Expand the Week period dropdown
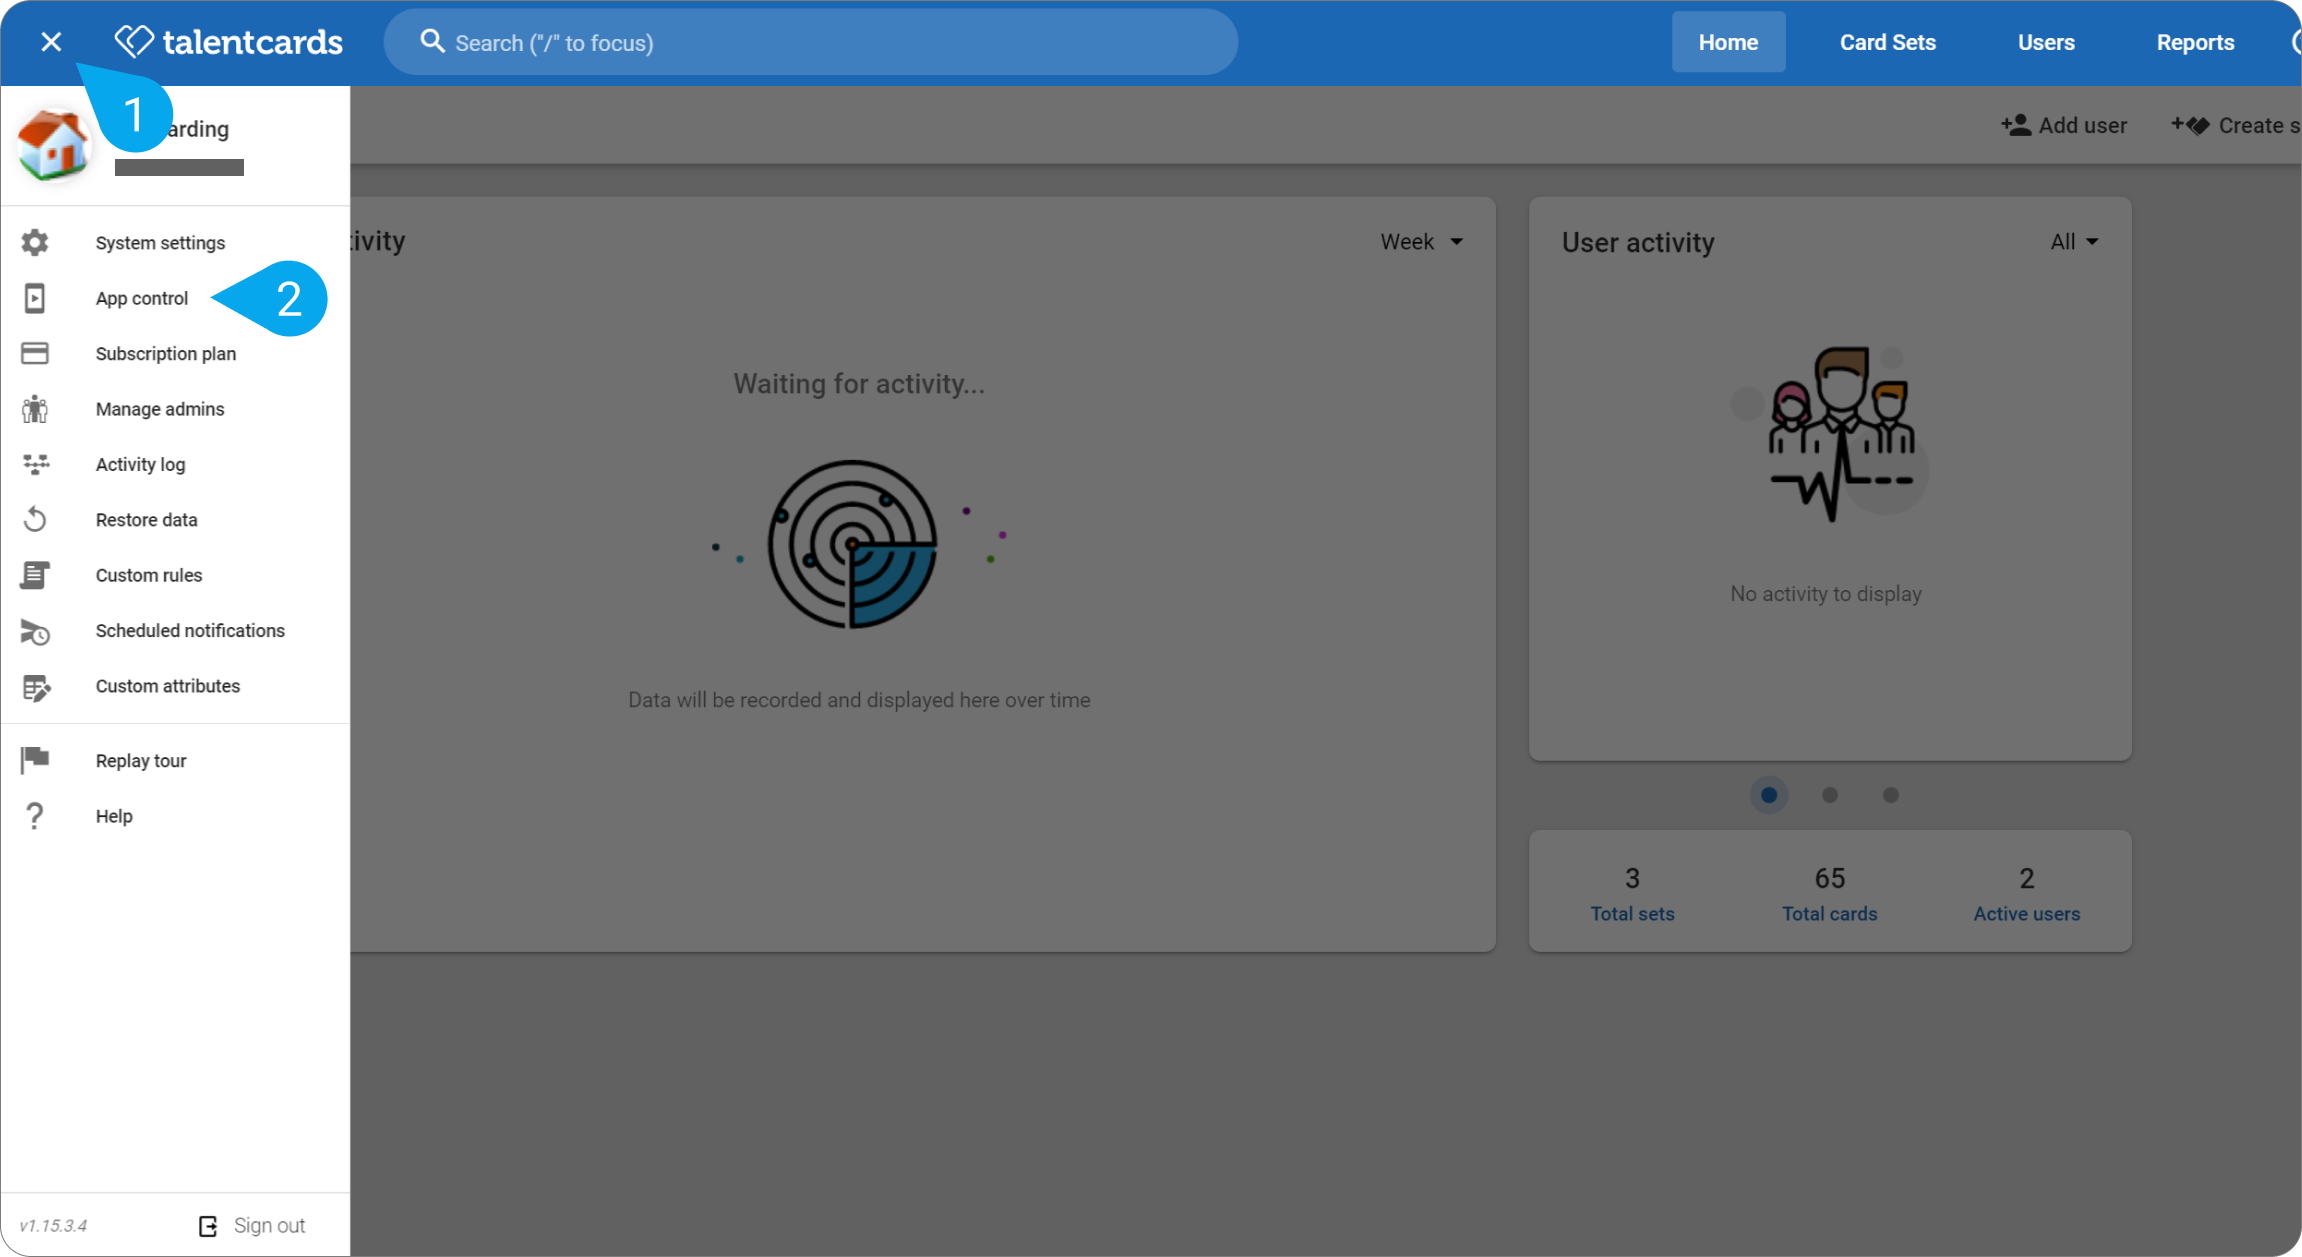 (1422, 242)
